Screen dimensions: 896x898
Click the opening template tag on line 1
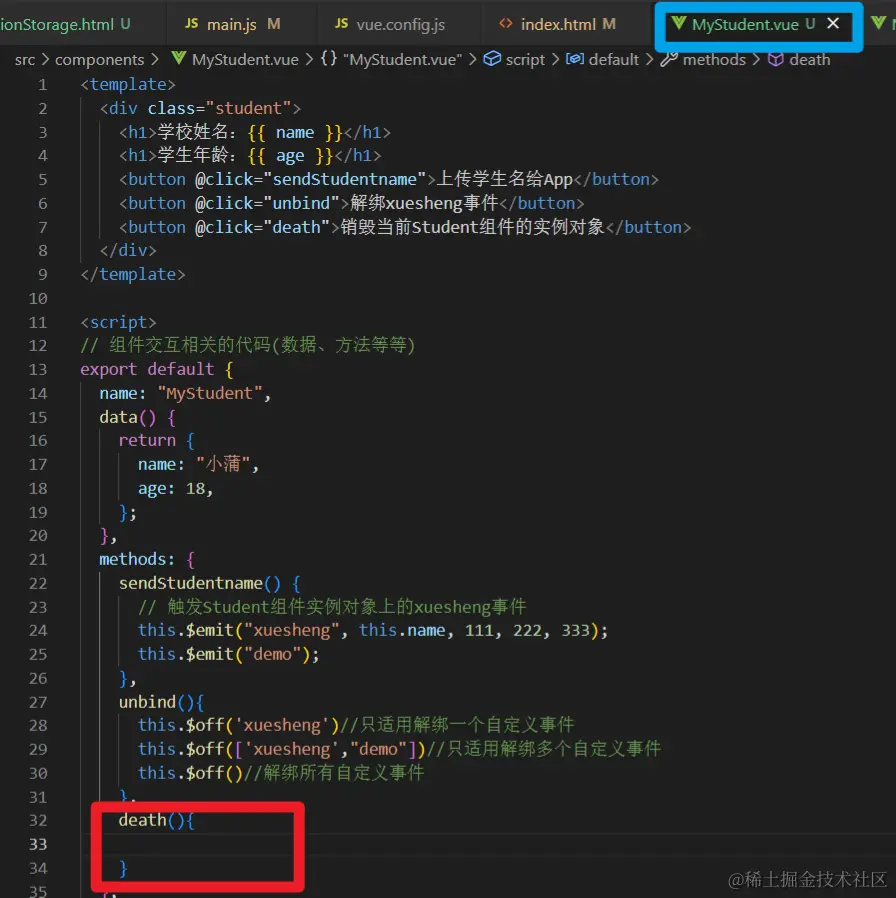pyautogui.click(x=128, y=85)
